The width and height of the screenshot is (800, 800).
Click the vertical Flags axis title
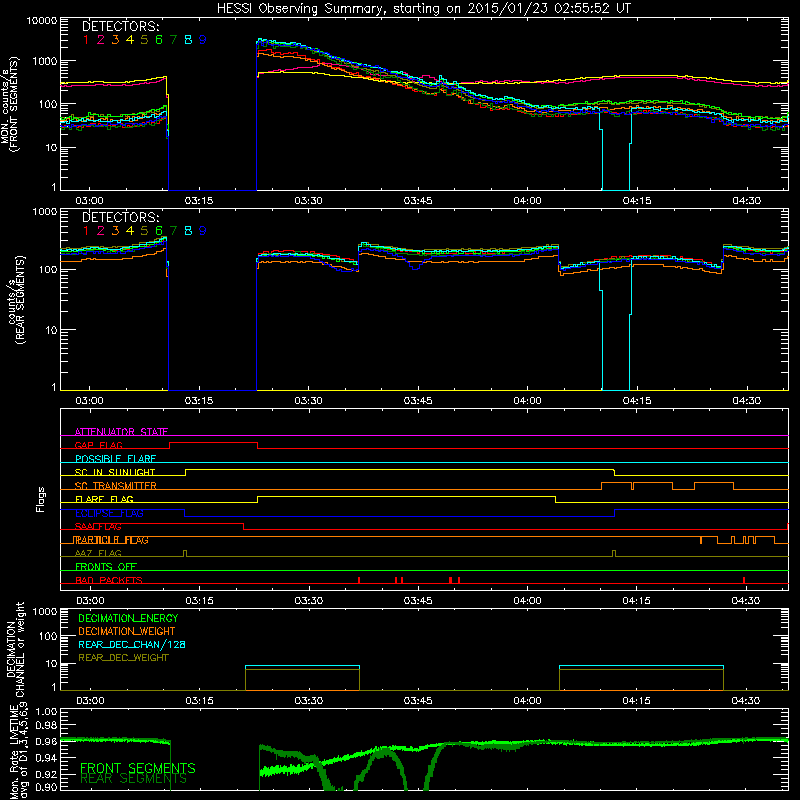coord(41,499)
